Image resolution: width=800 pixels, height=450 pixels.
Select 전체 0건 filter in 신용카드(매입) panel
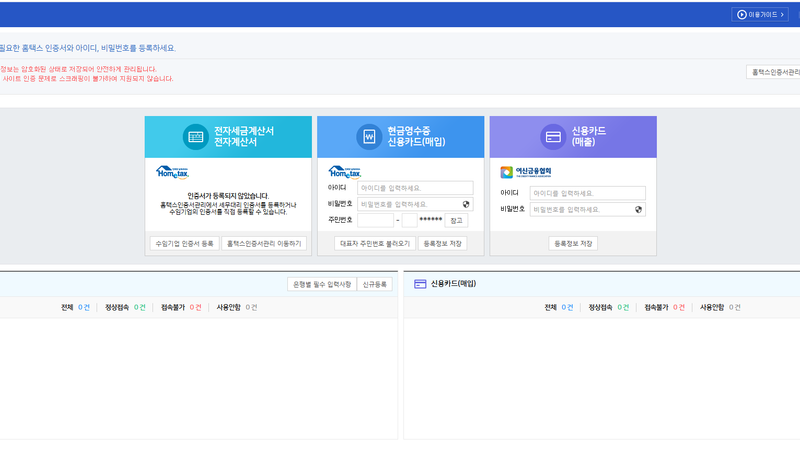[559, 307]
